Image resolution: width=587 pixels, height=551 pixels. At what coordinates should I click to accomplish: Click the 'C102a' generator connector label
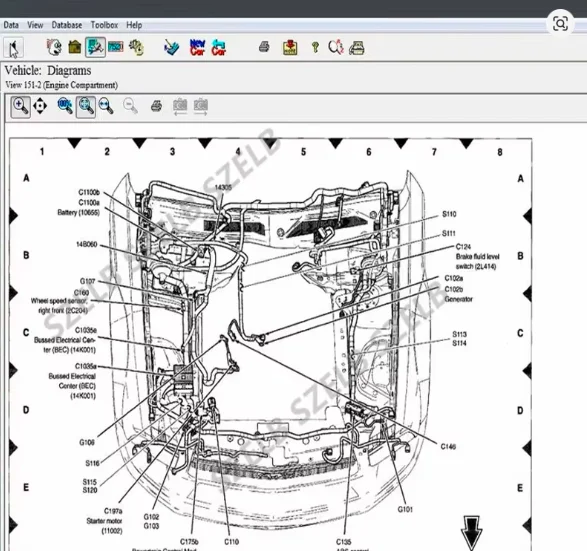point(454,278)
